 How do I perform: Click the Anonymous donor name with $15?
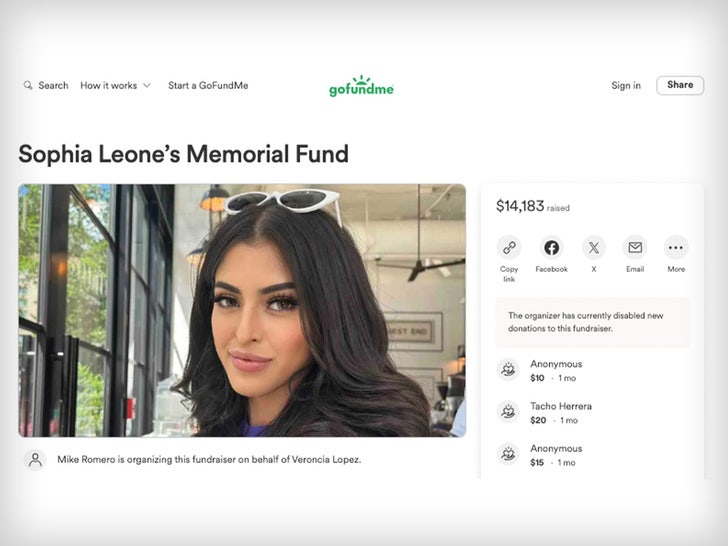(556, 448)
